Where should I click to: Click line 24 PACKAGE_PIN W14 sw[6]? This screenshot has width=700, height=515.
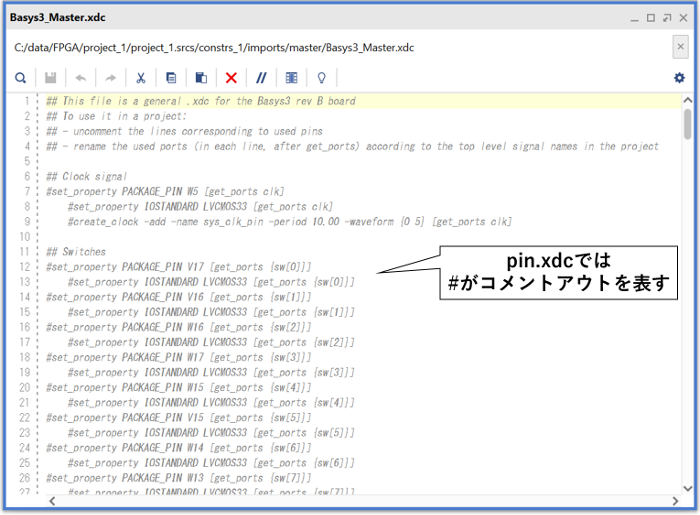(179, 448)
